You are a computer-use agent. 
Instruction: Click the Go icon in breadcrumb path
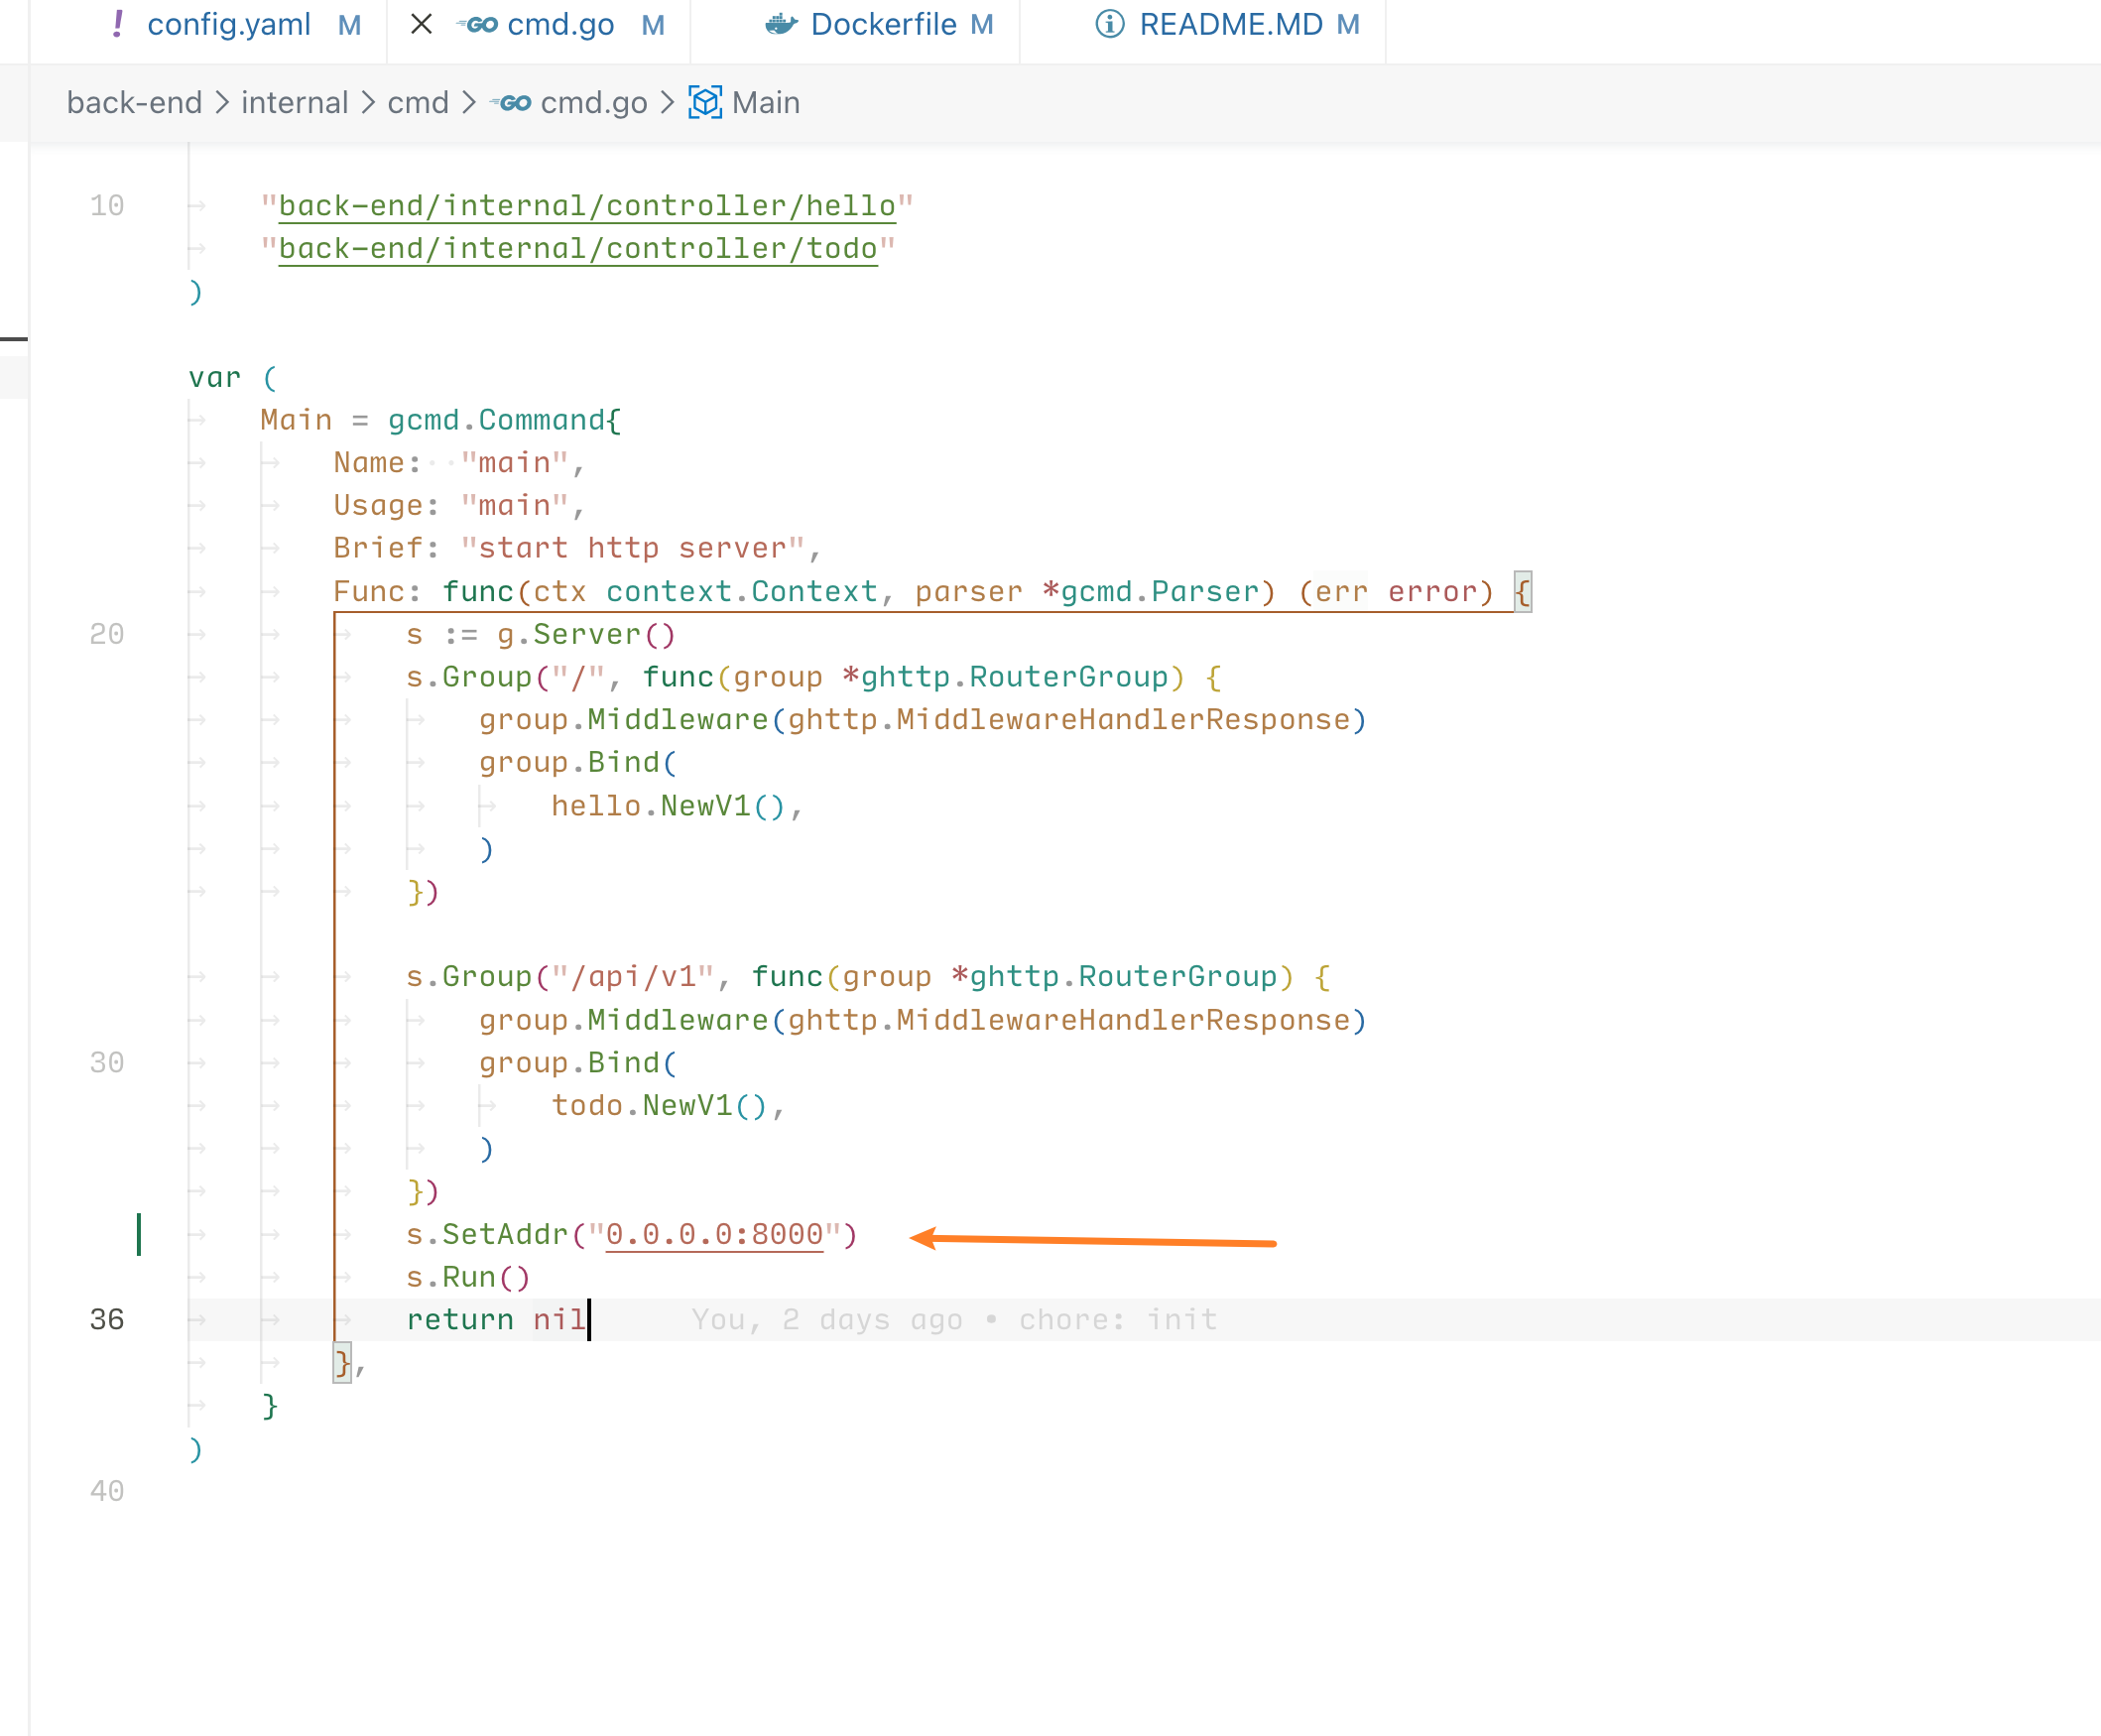512,103
